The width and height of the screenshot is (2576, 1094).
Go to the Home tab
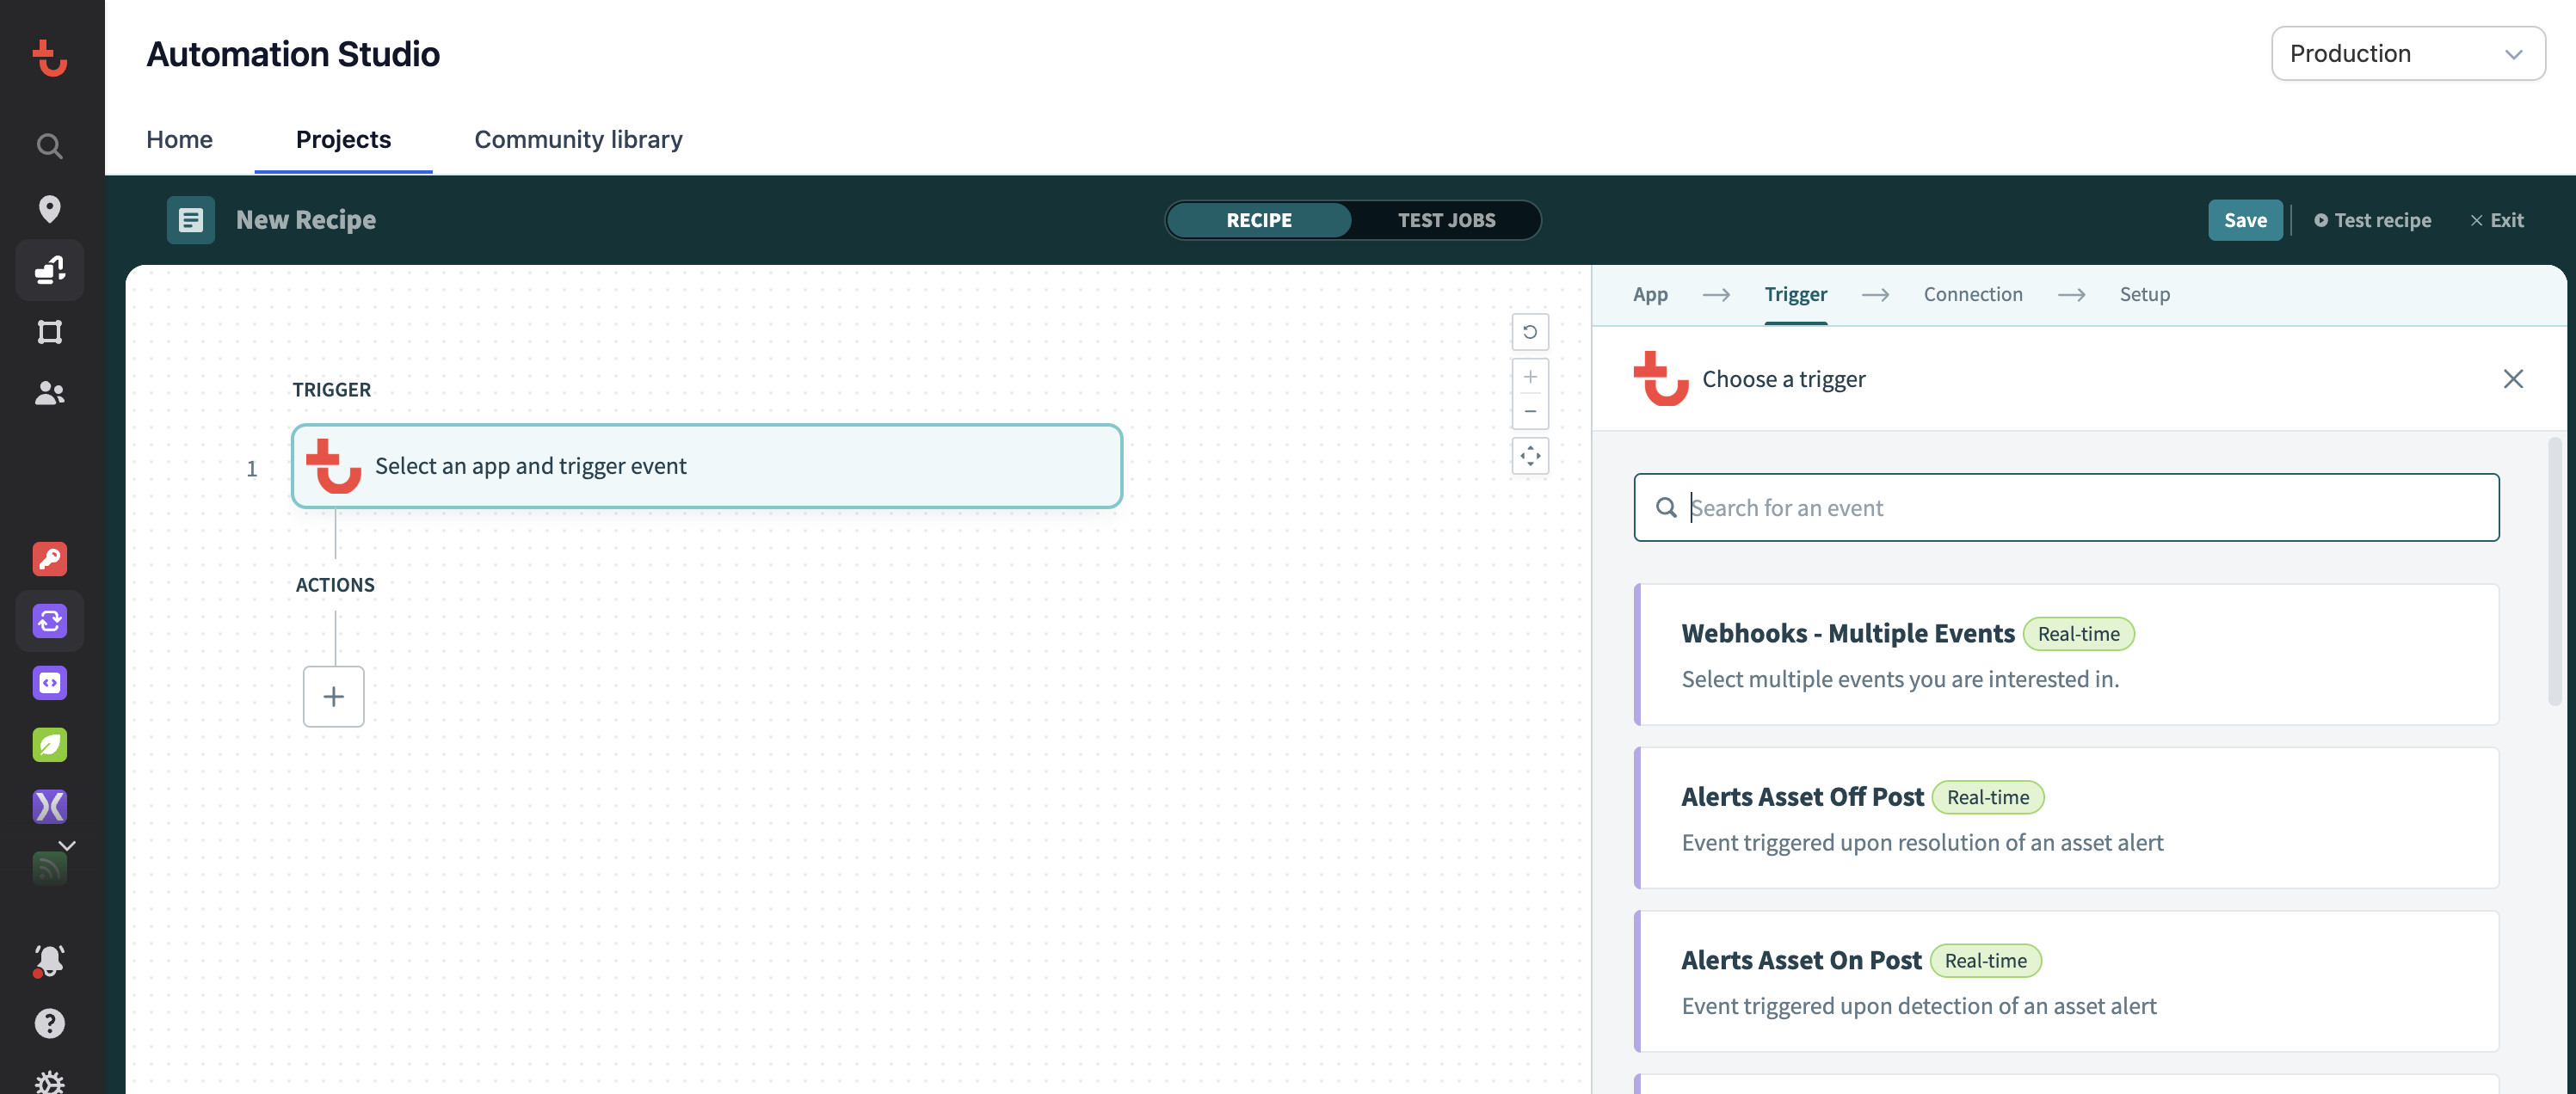pyautogui.click(x=179, y=139)
